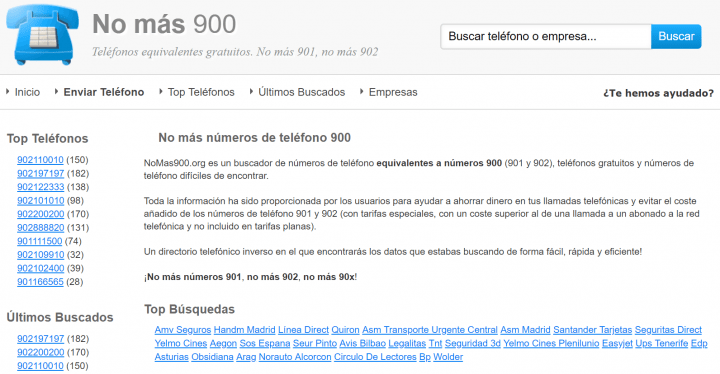The height and width of the screenshot is (374, 720).
Task: Open the Seguridad 3d link
Action: 472,343
